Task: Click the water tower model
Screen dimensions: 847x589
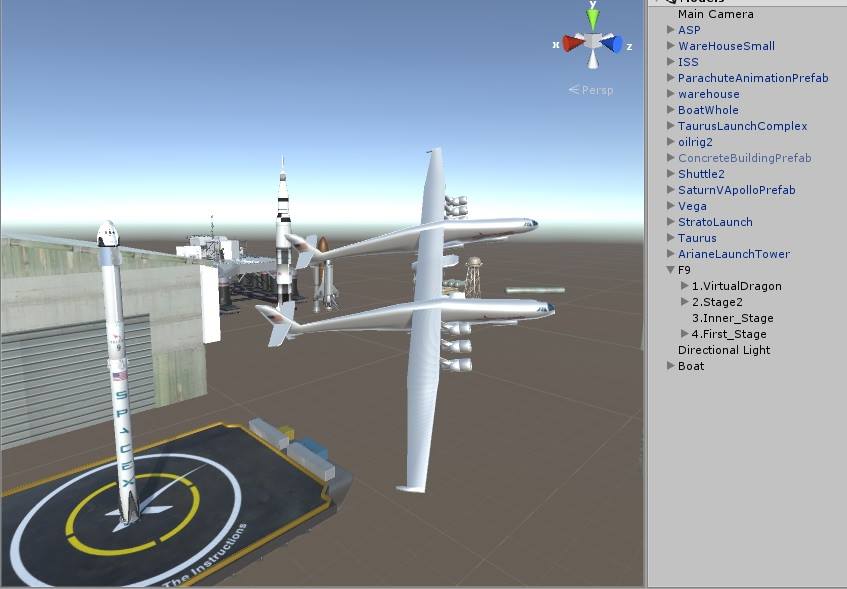Action: (x=473, y=277)
